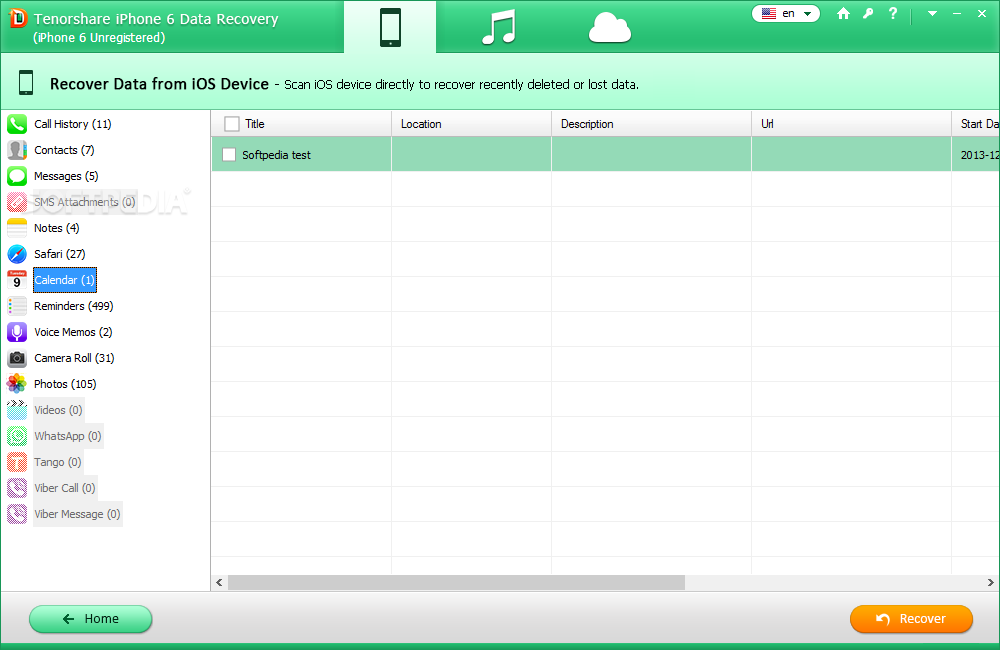Click the Videos clapperboard icon
This screenshot has height=650, width=1000.
17,410
